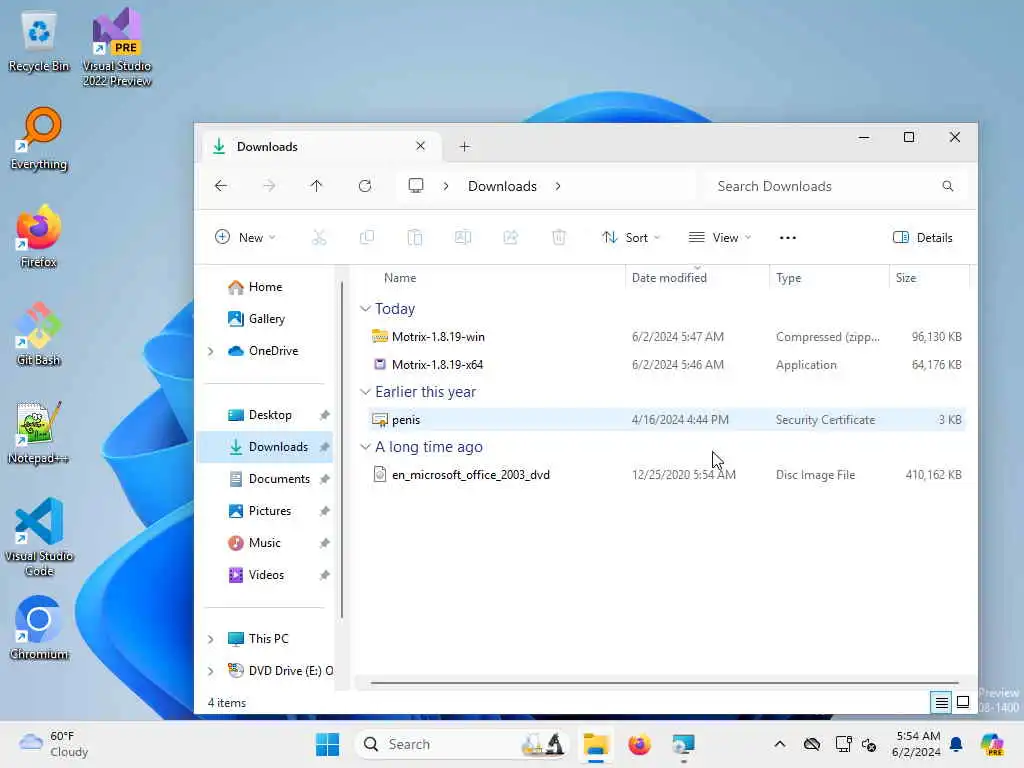1024x768 pixels.
Task: Select Motrix-1.8.19-win zip file
Action: coord(666,337)
